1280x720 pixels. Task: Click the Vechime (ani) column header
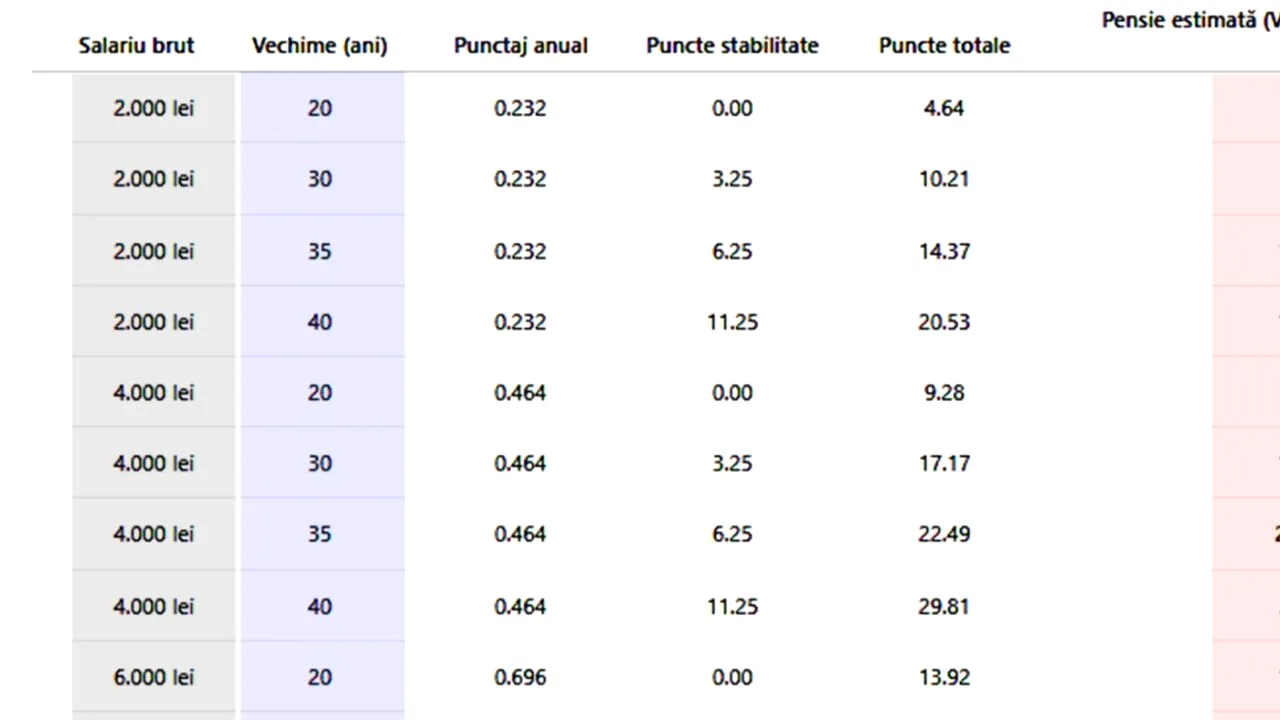click(319, 45)
